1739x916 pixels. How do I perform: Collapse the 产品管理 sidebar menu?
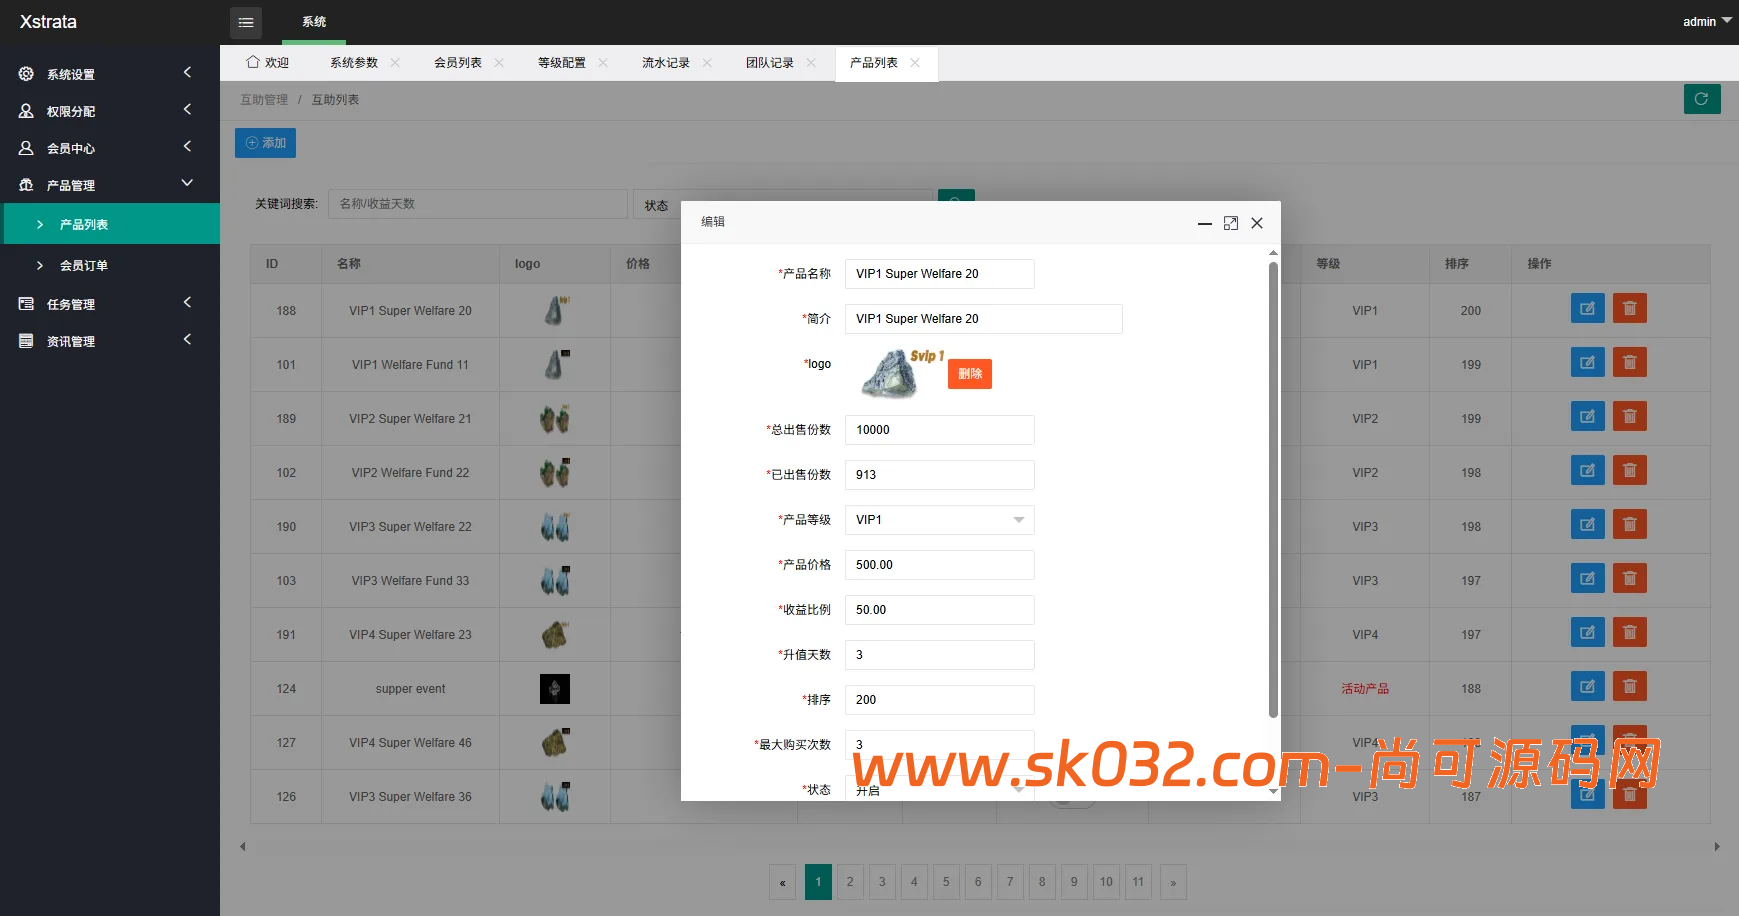point(110,185)
